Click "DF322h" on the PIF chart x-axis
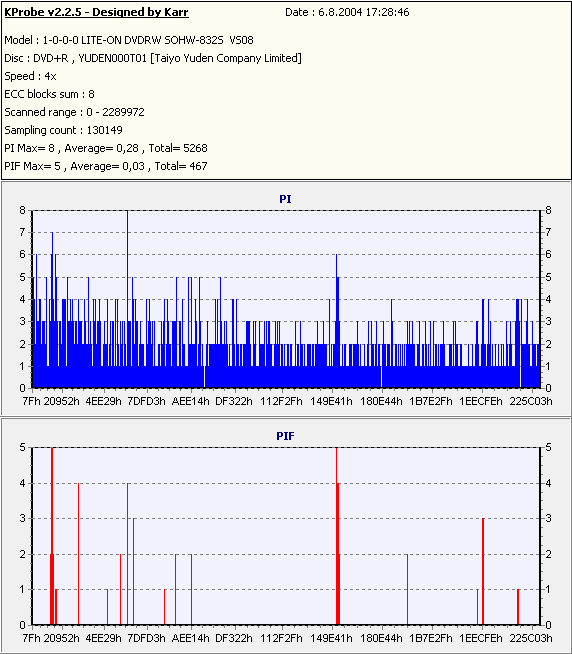The image size is (572, 654). [x=234, y=638]
